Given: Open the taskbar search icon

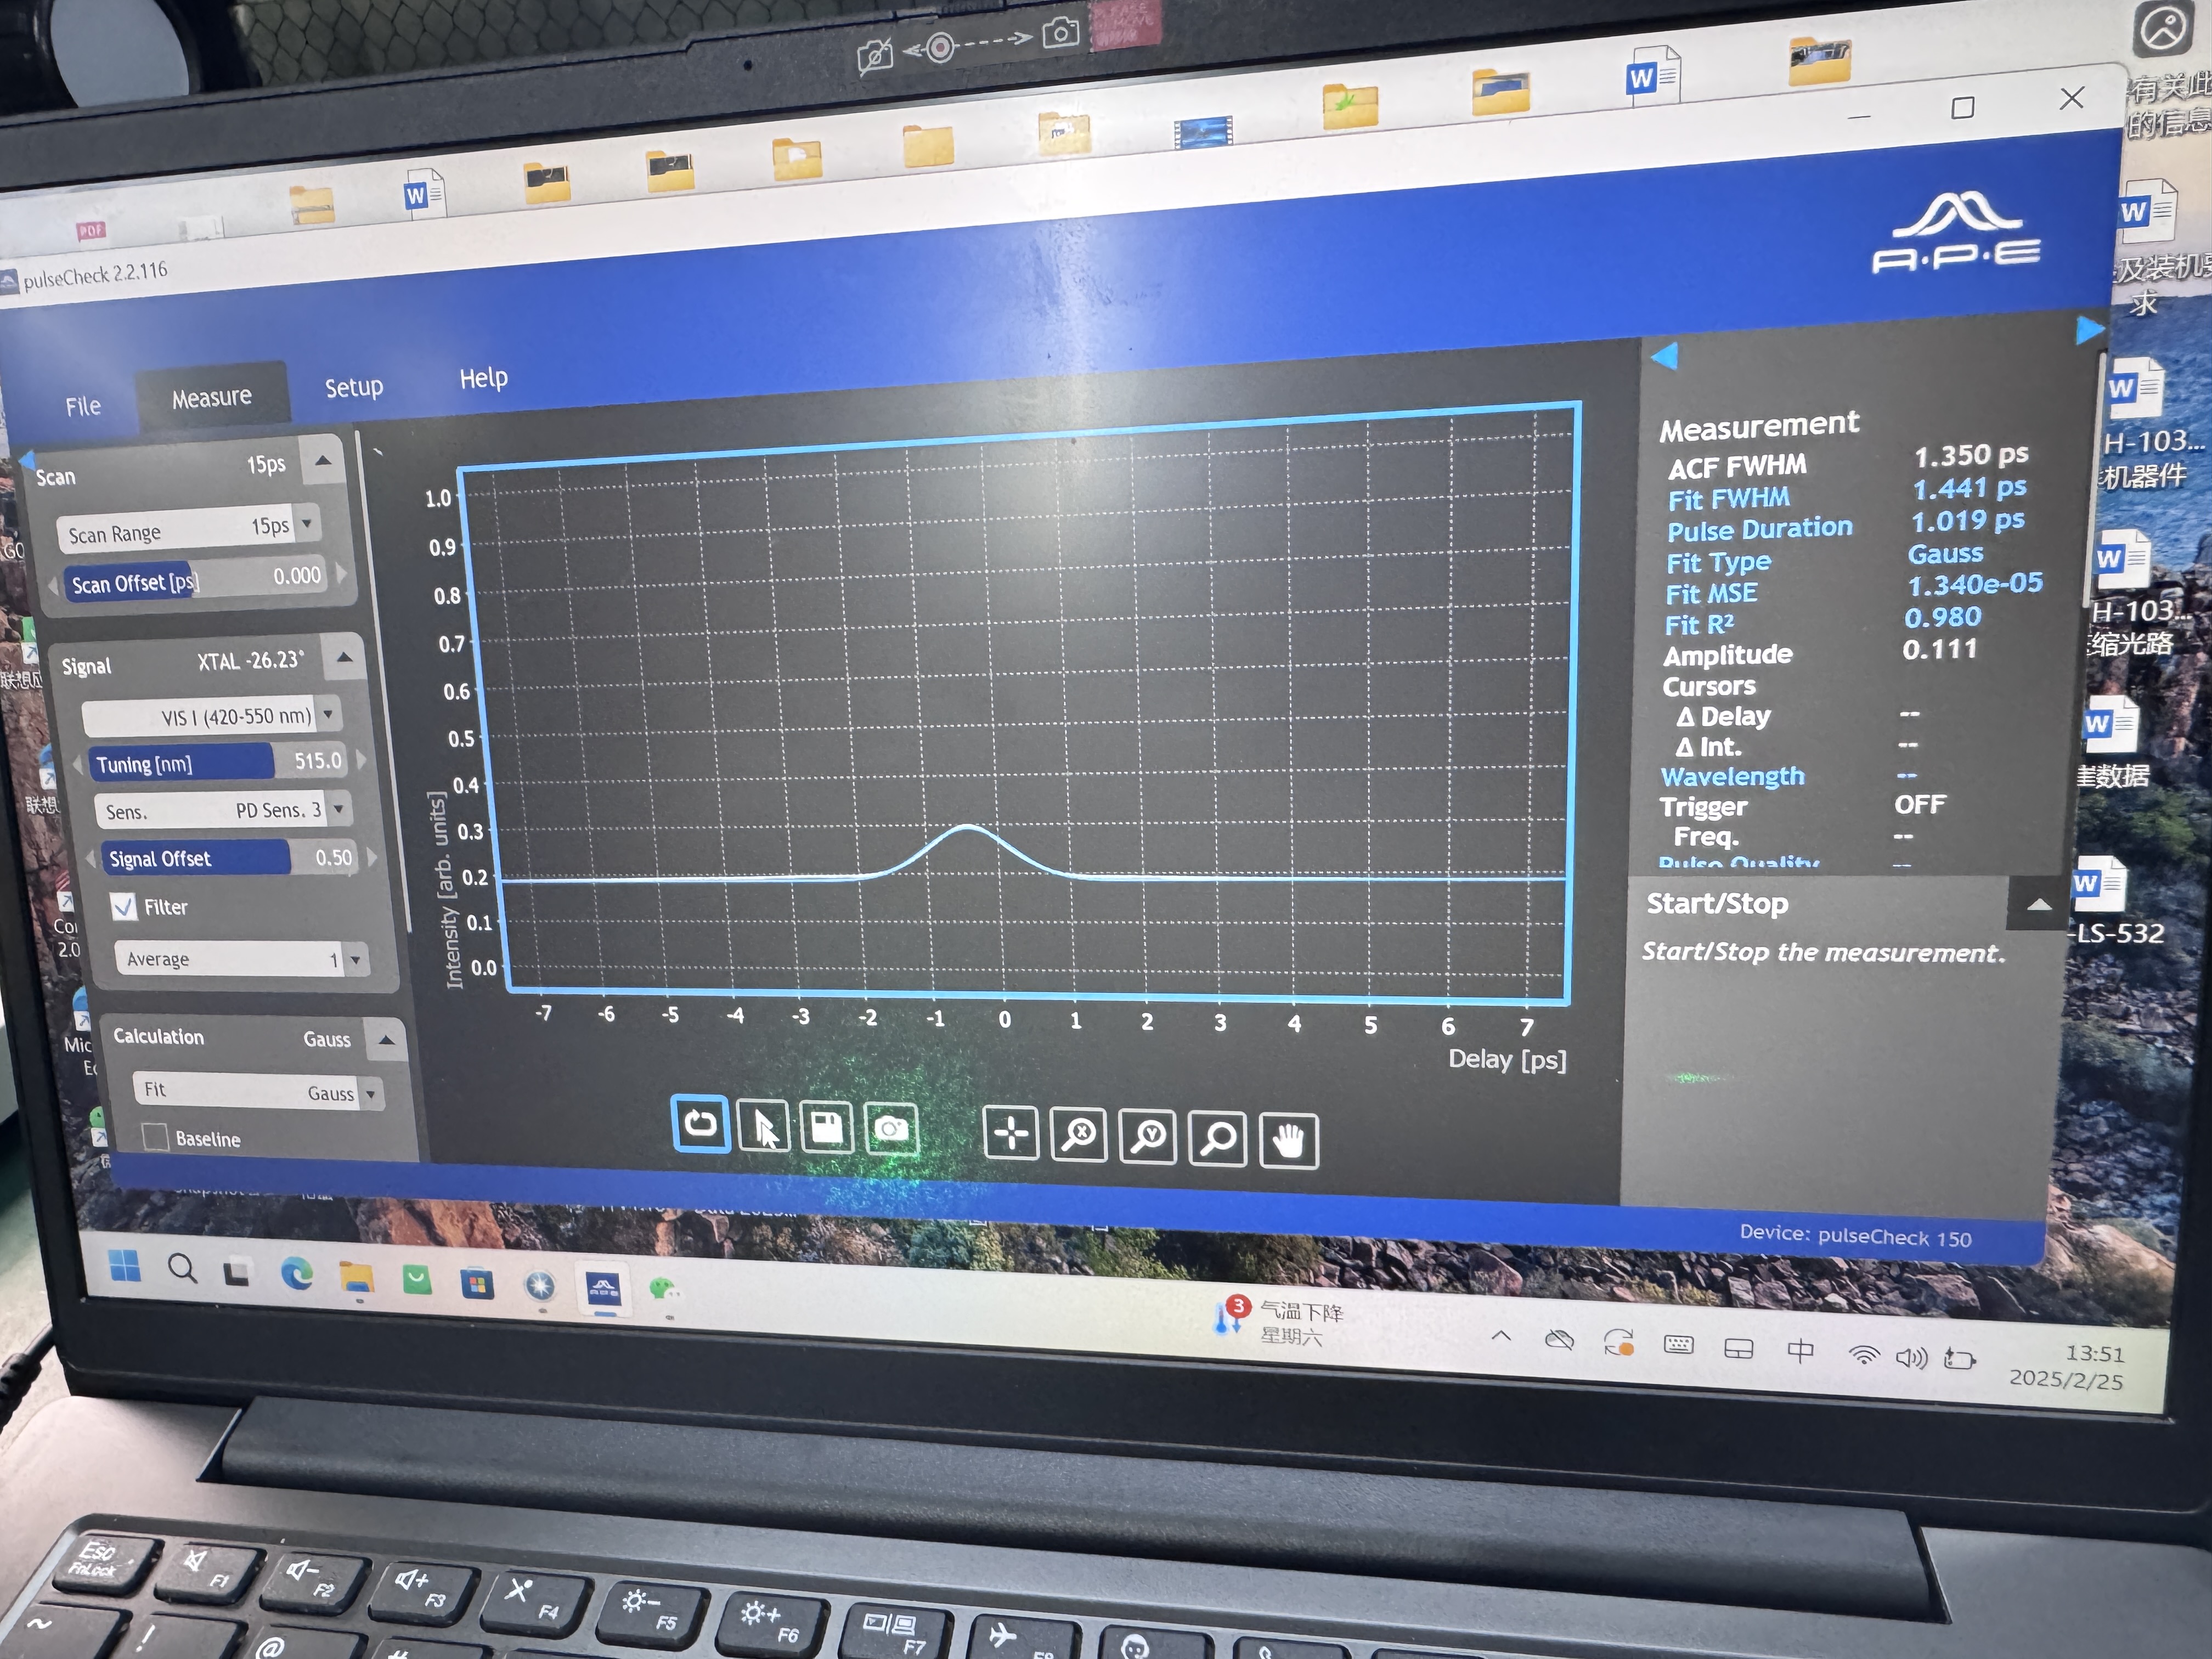Looking at the screenshot, I should (x=182, y=1269).
